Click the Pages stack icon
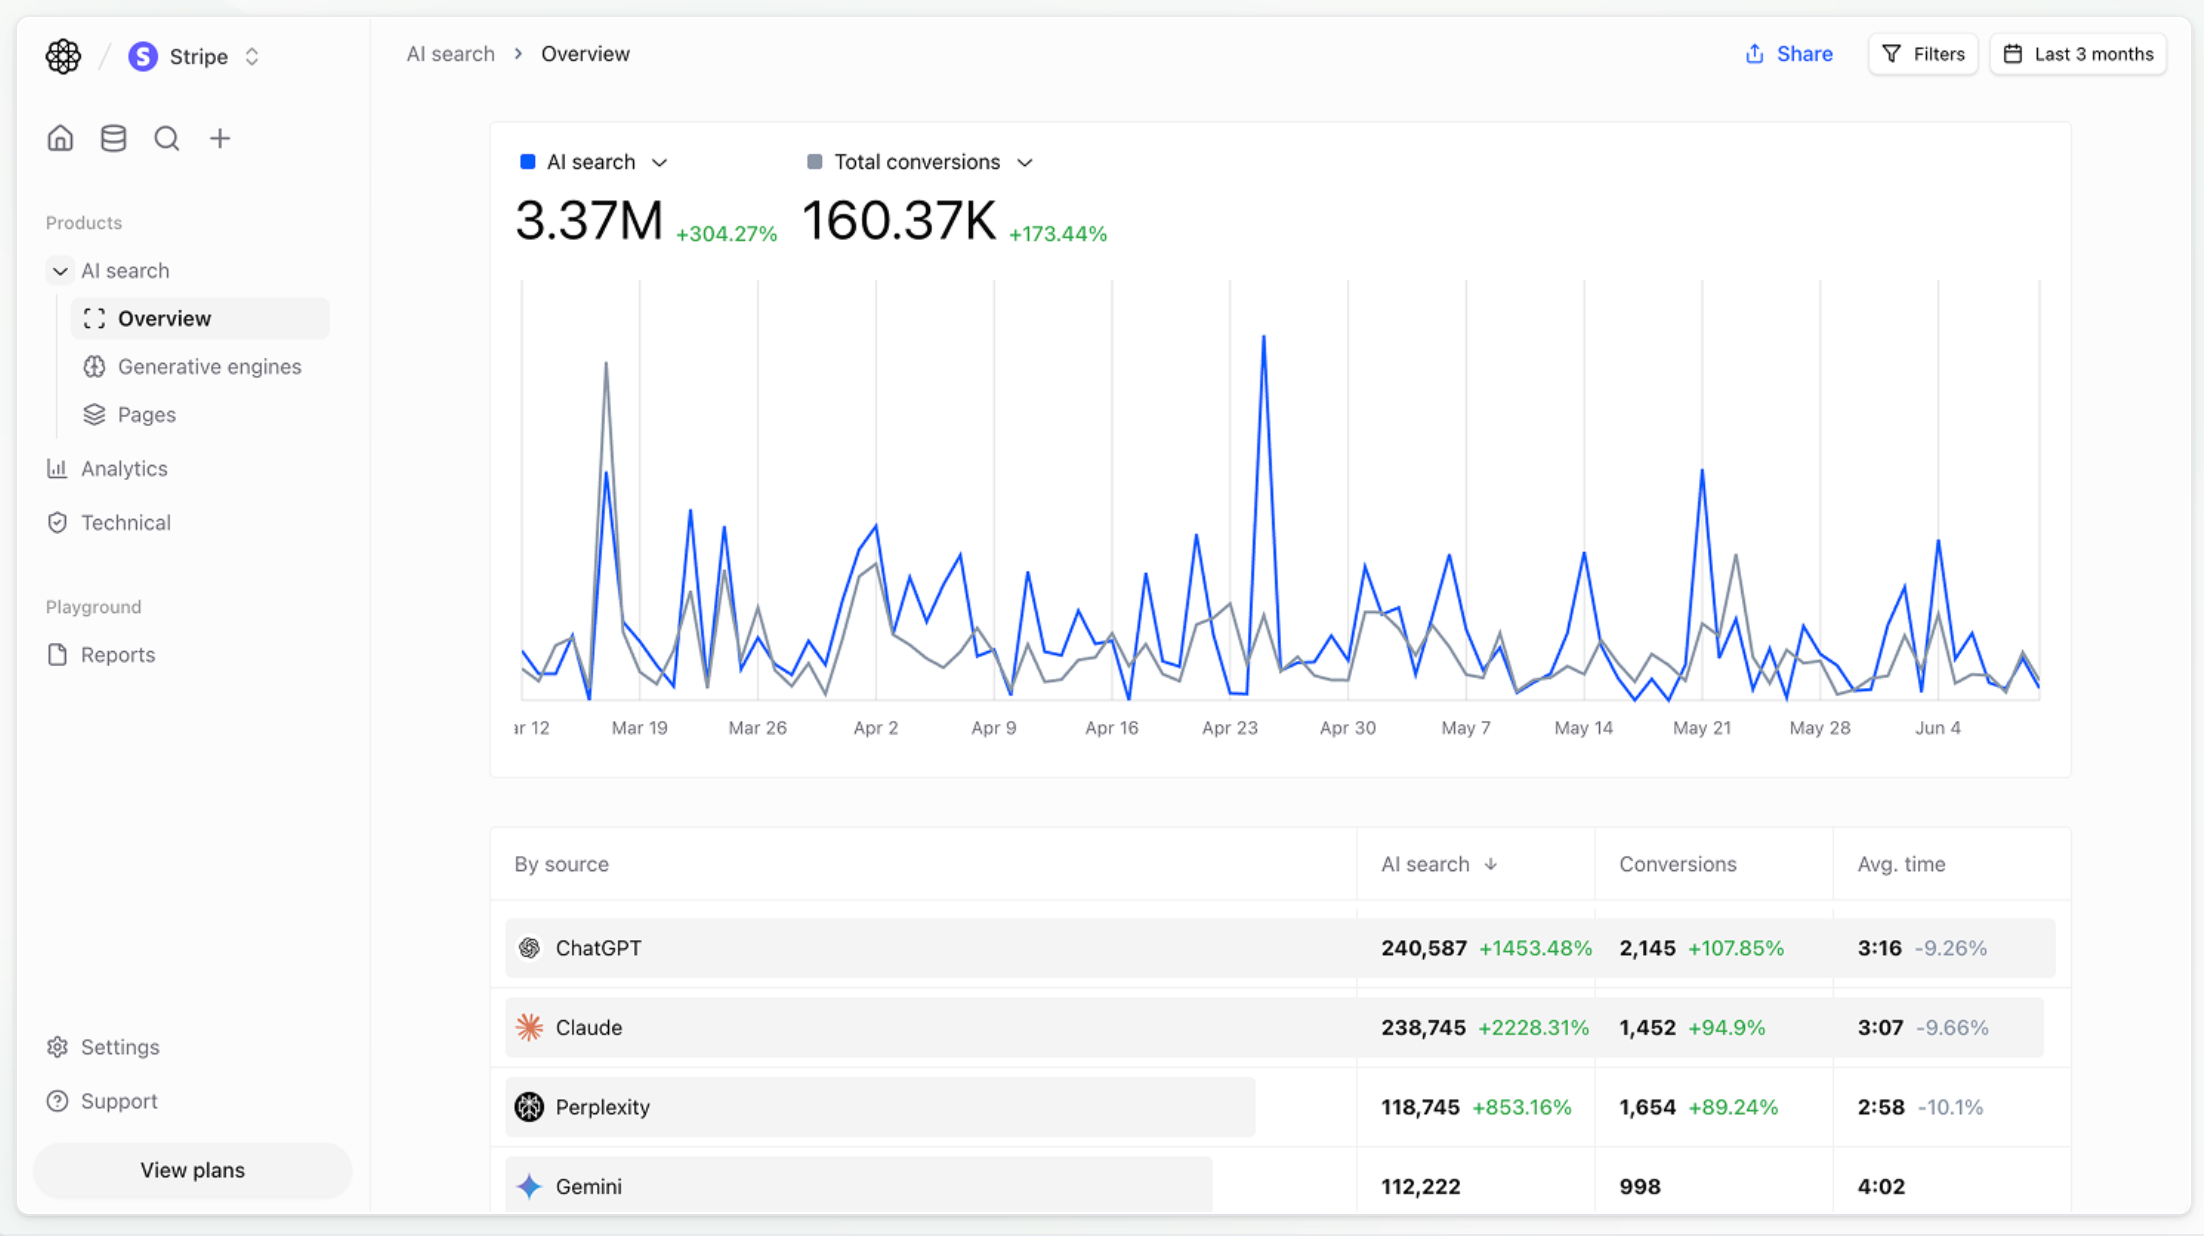 [x=94, y=414]
